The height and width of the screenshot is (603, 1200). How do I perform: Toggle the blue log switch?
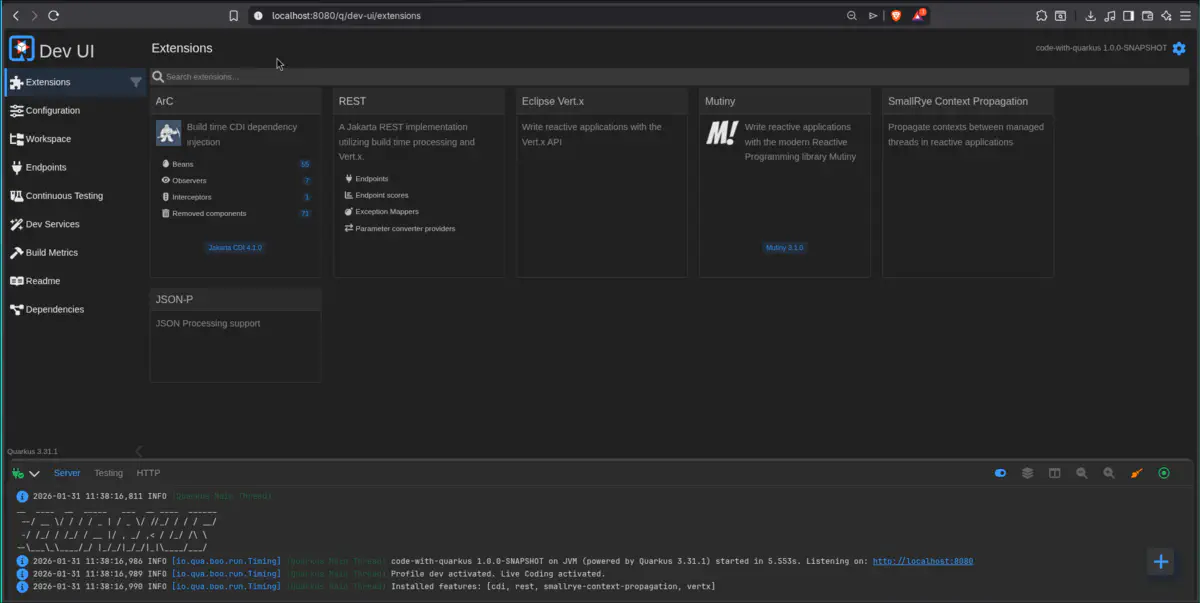1000,473
